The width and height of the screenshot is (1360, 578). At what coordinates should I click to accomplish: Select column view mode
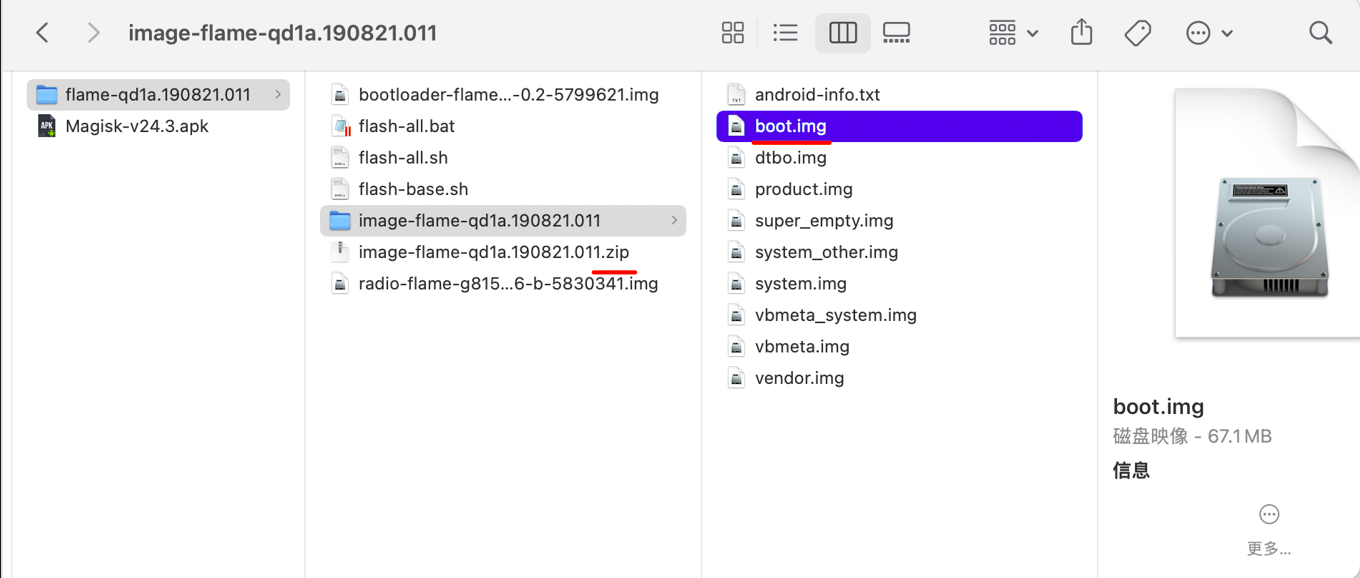point(842,33)
